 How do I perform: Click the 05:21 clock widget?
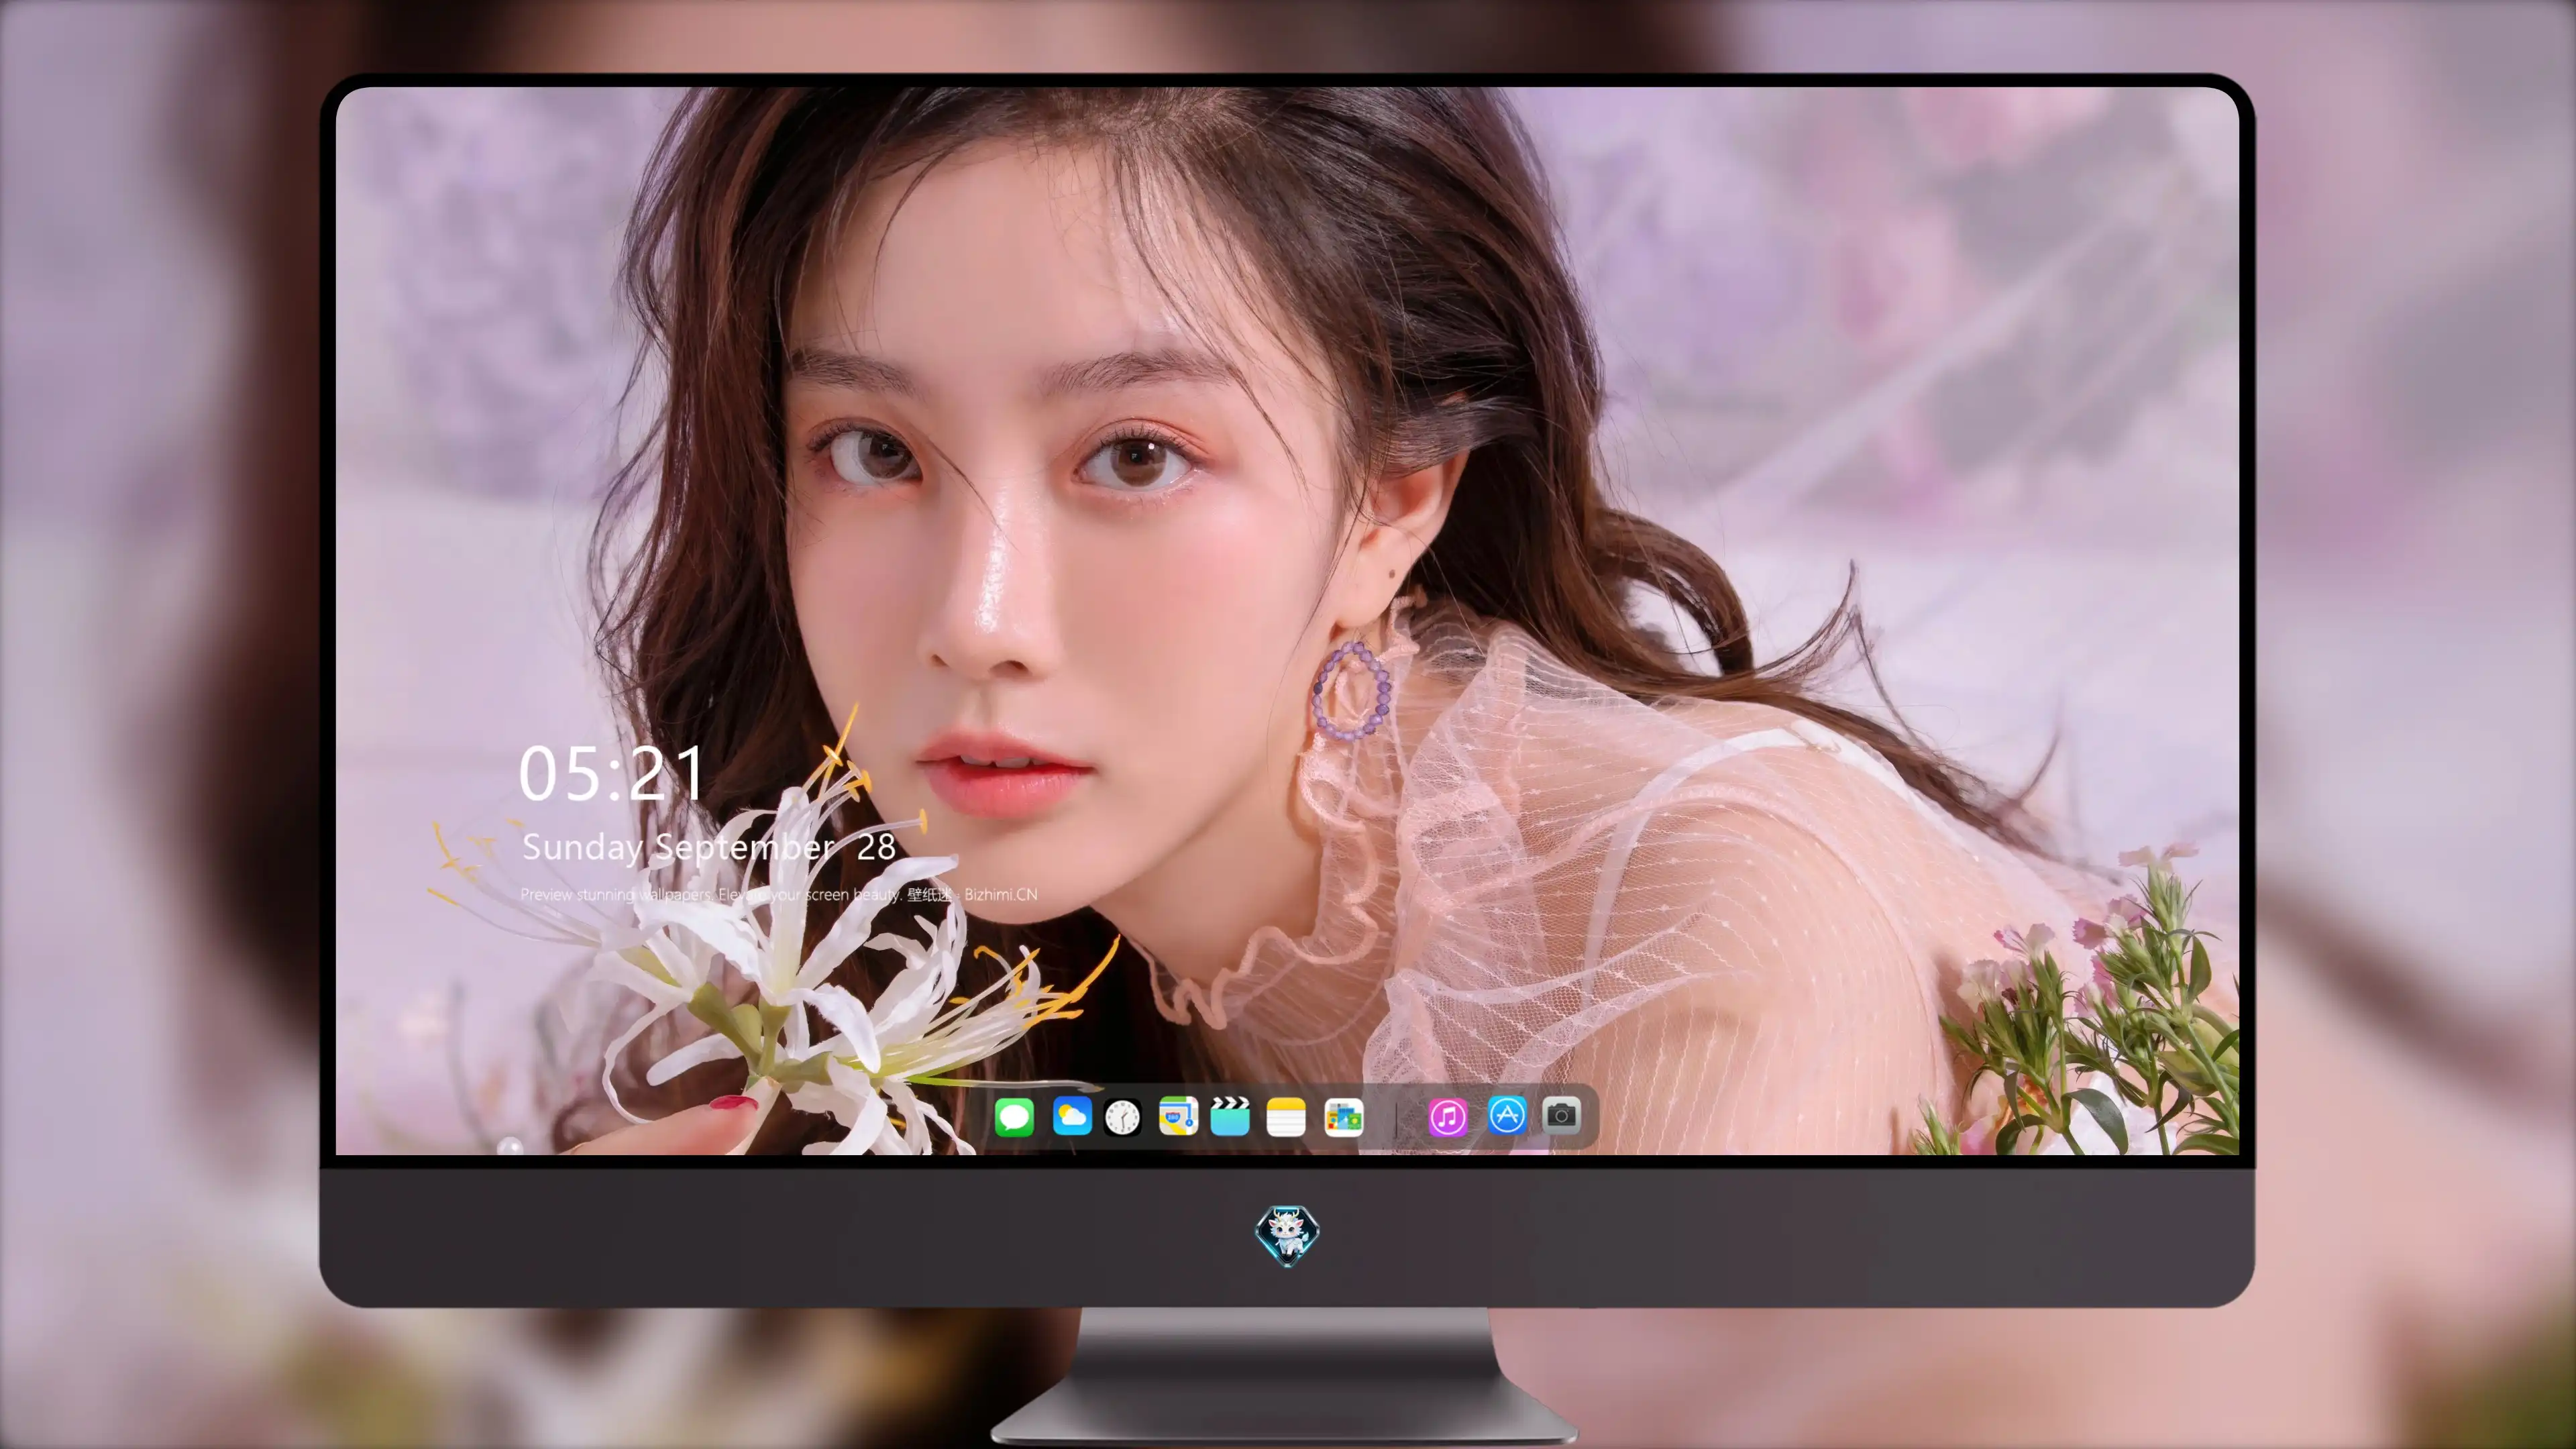point(612,773)
